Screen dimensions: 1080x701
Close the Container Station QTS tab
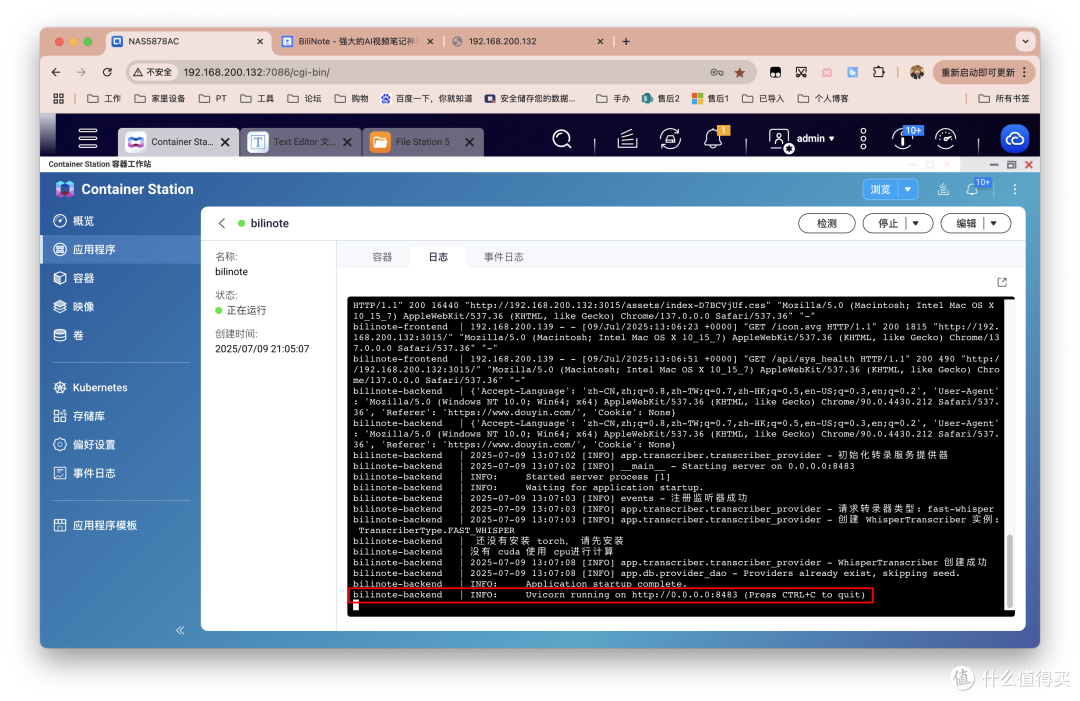pyautogui.click(x=225, y=142)
